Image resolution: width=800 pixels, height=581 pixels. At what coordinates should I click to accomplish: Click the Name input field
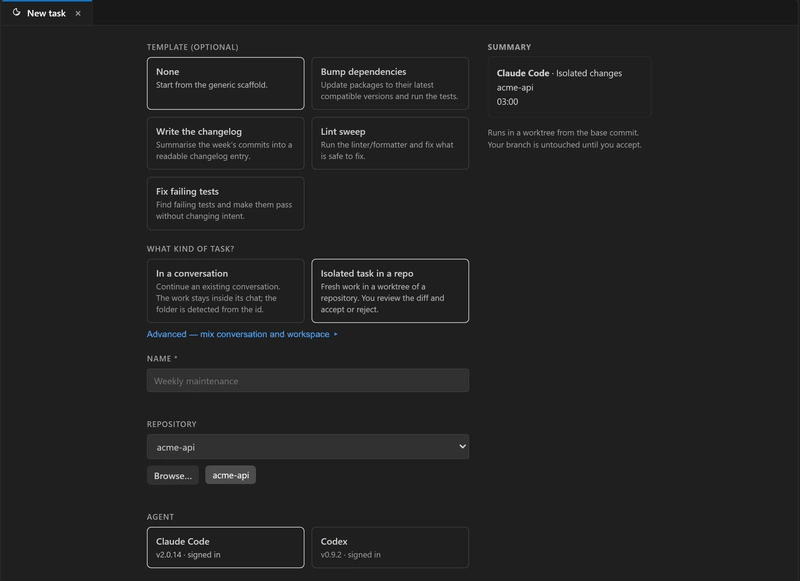pos(308,381)
